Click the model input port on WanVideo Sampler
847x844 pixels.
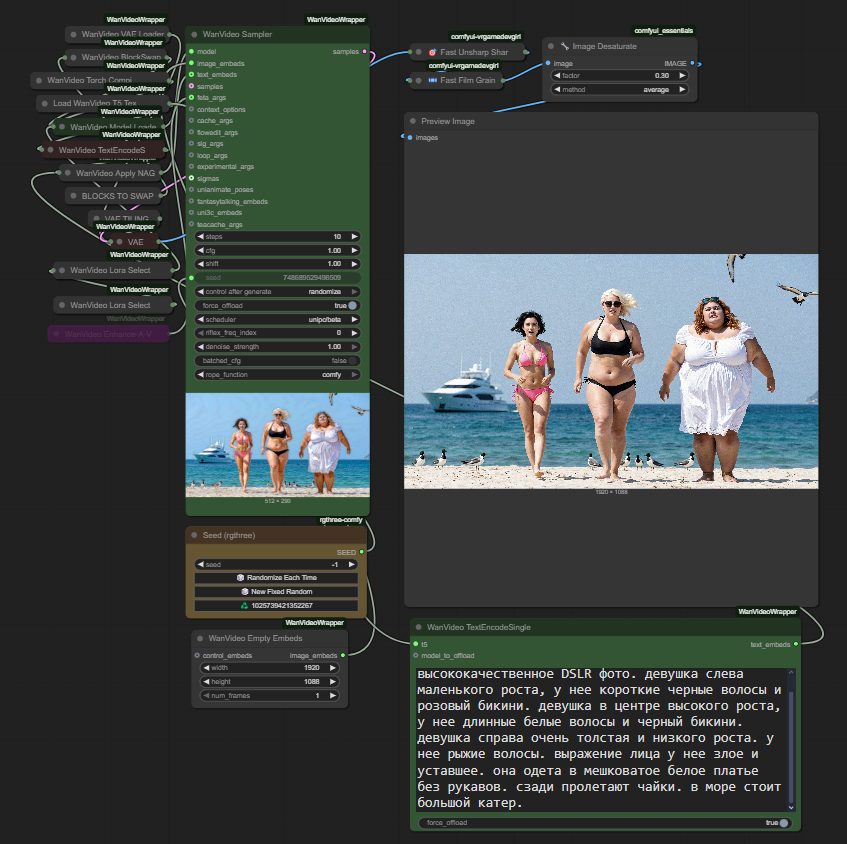pos(191,51)
